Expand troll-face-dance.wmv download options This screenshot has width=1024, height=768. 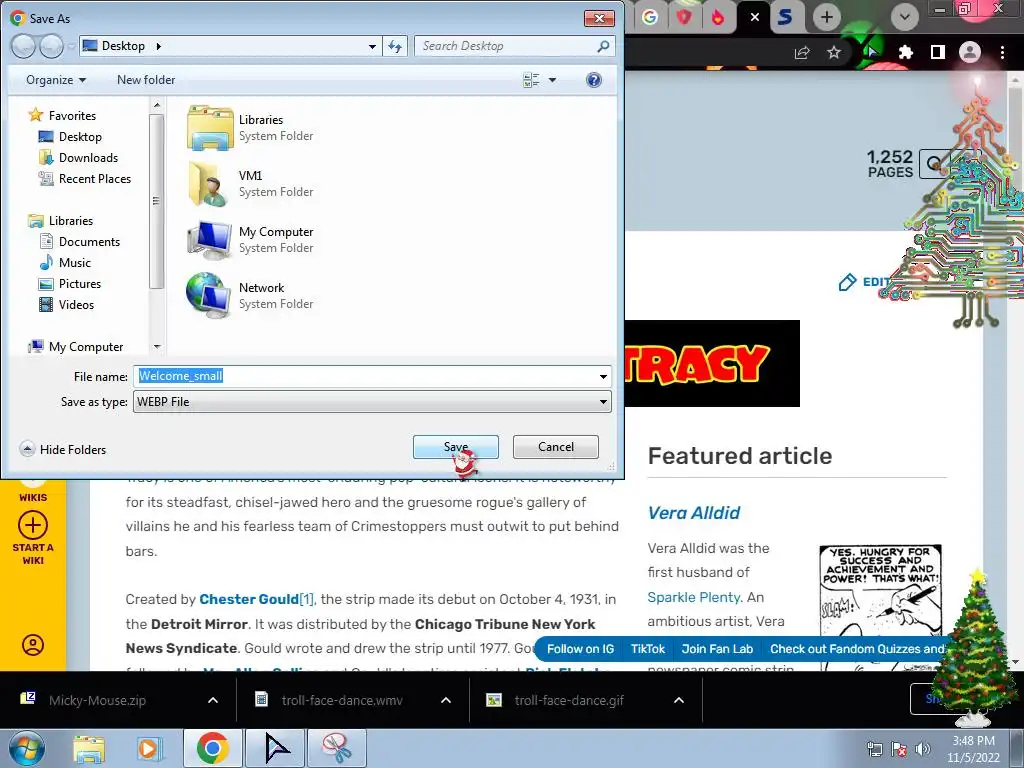pos(446,700)
